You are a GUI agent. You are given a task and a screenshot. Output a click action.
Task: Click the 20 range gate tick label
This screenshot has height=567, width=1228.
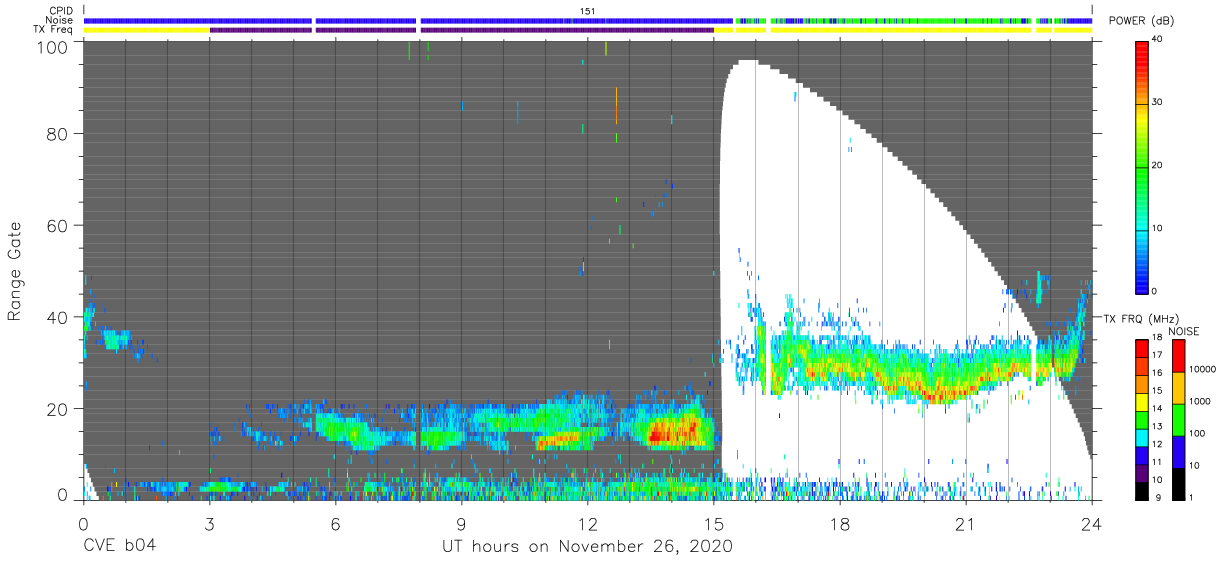click(x=56, y=409)
